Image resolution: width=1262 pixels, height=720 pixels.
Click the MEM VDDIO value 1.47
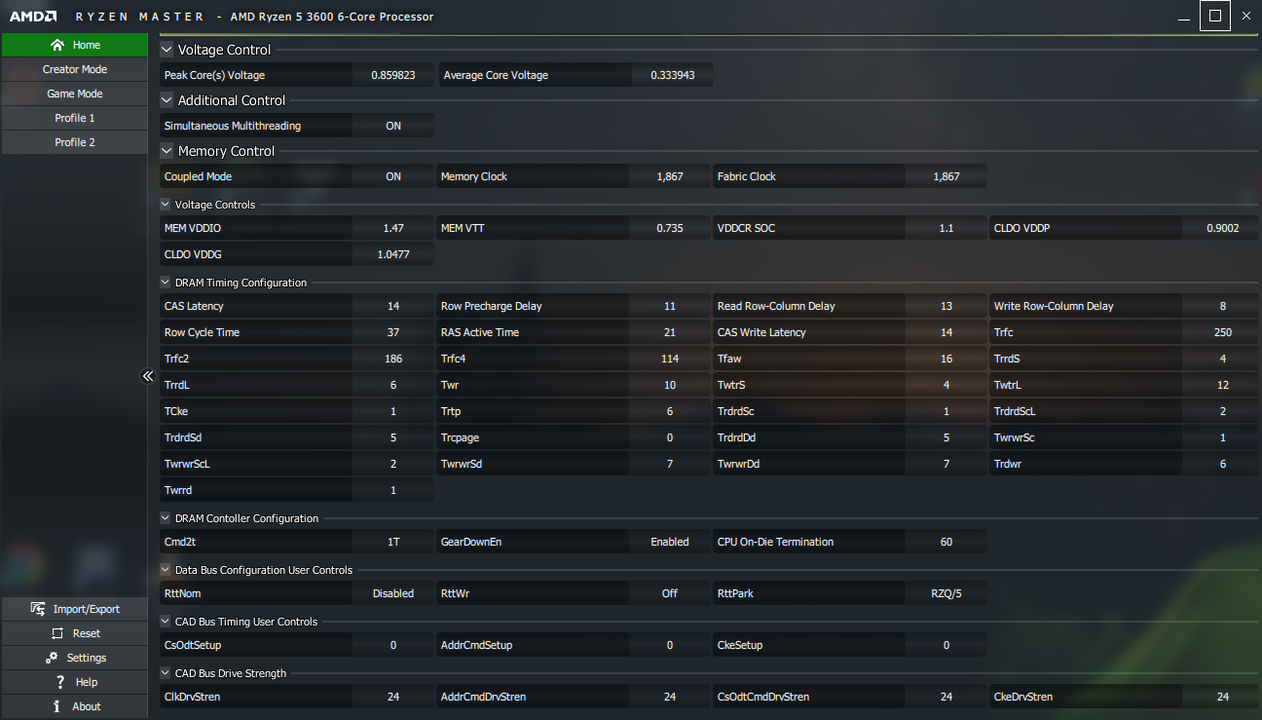[393, 228]
